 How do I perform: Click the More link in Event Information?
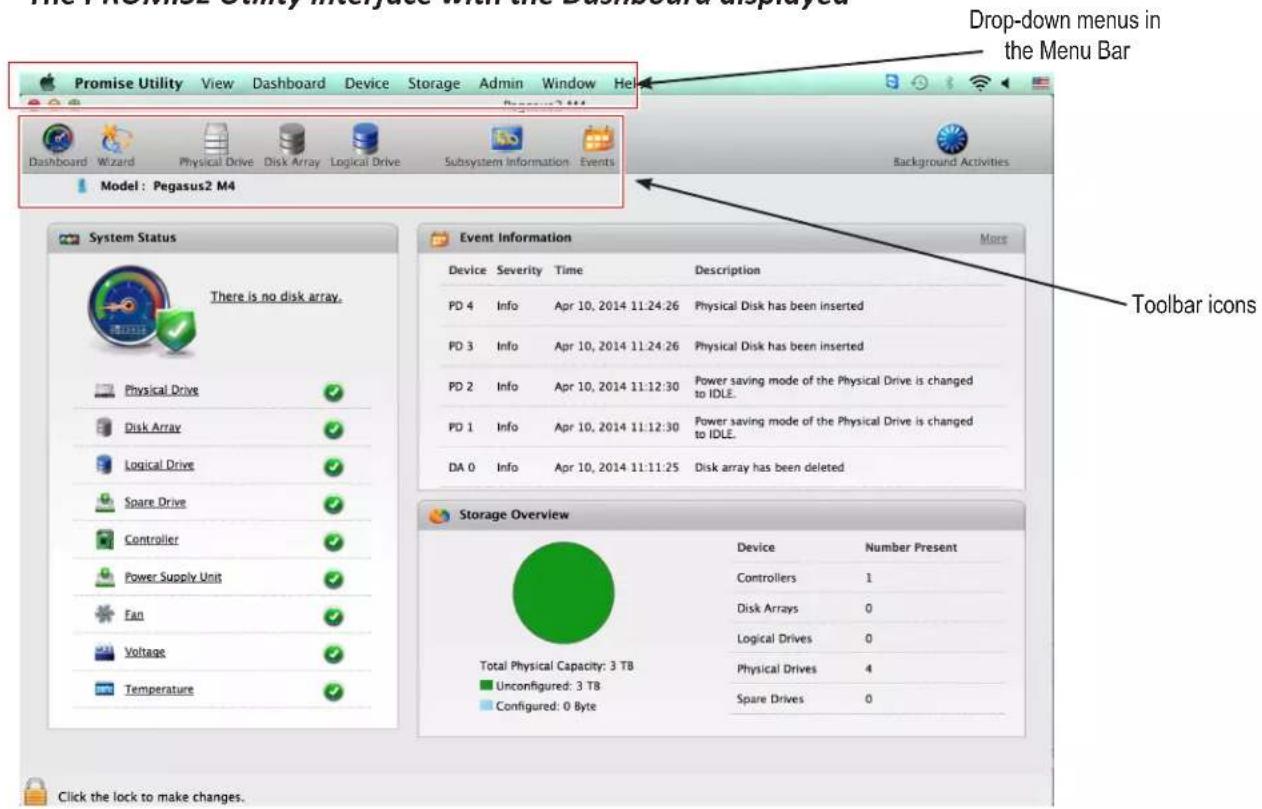[994, 239]
